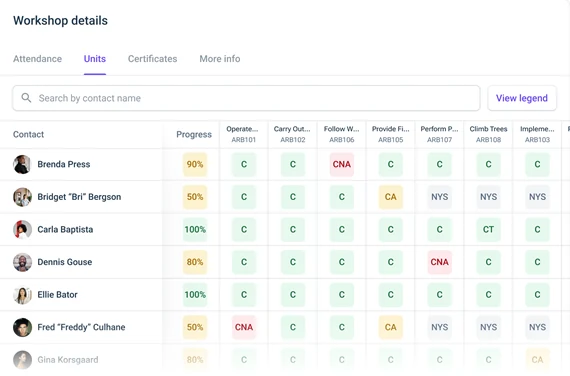Screen dimensions: 570x376
Task: Switch to the Attendance tab
Action: point(37,59)
